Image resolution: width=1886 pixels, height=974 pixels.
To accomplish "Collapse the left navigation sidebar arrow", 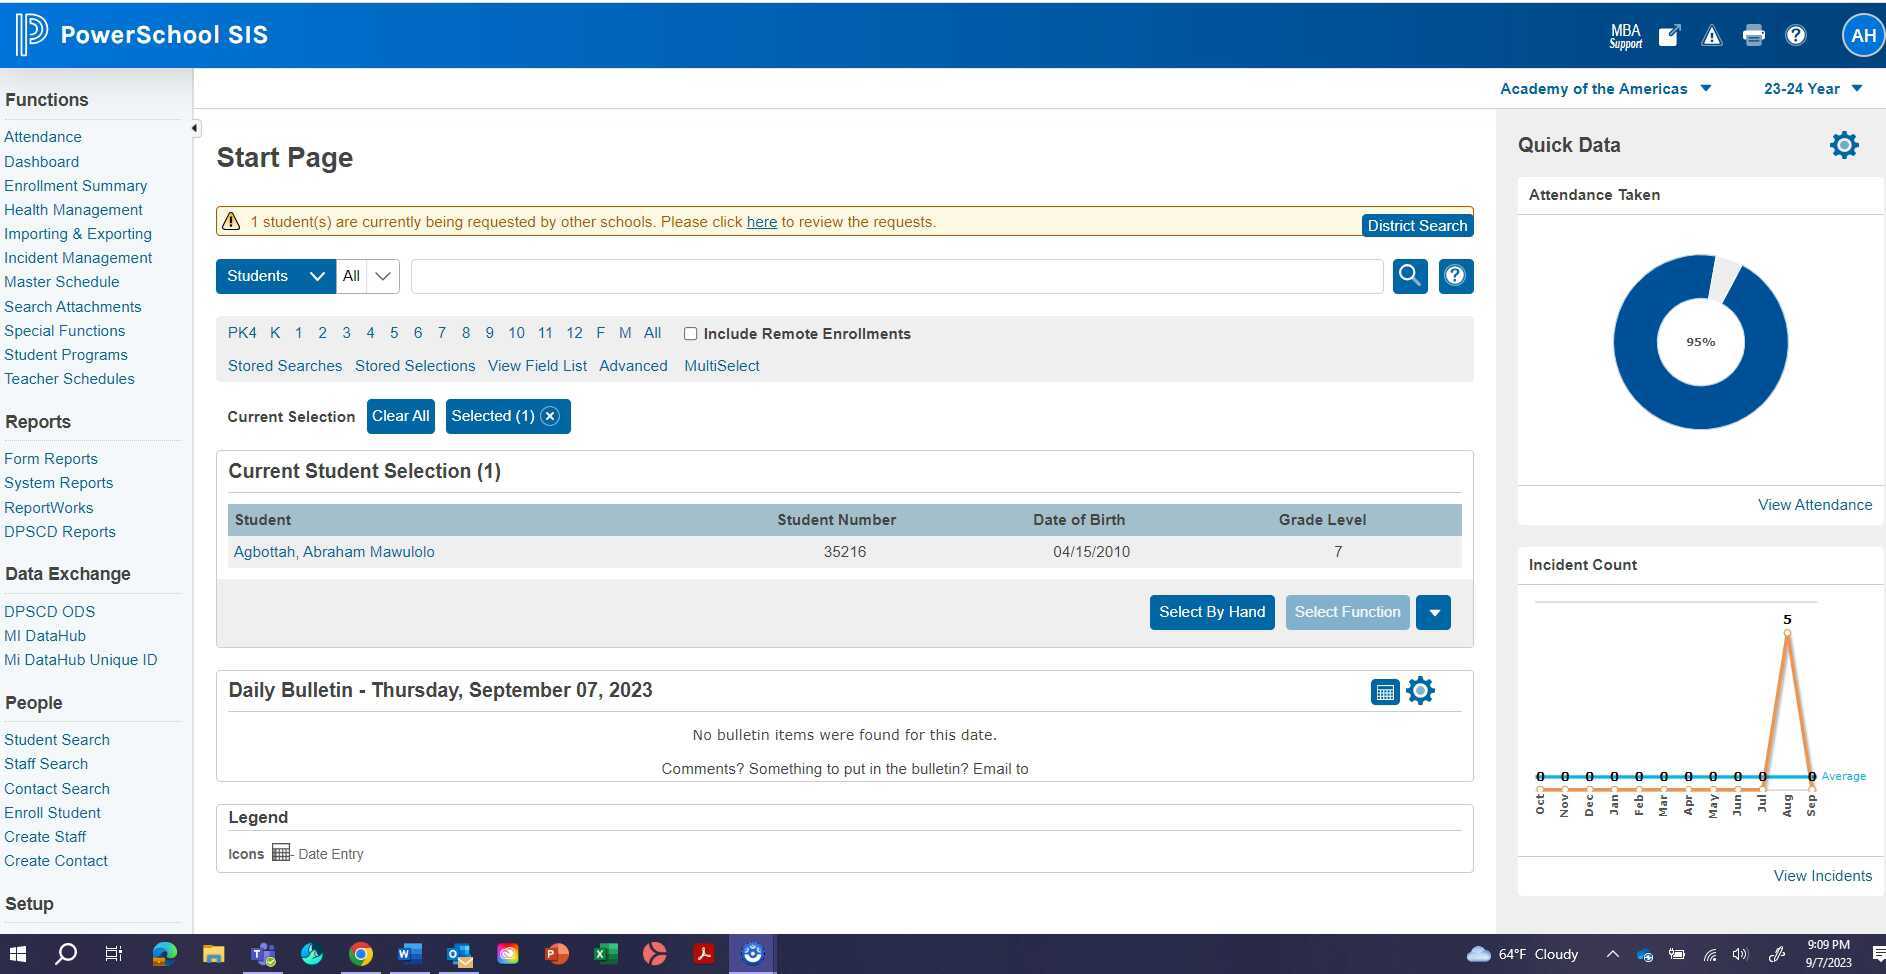I will click(195, 128).
